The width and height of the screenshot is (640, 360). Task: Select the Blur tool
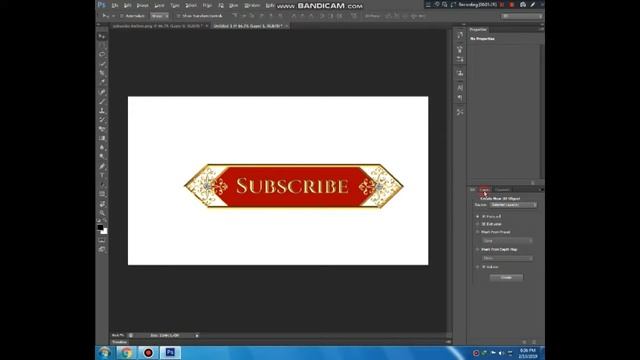coord(102,148)
